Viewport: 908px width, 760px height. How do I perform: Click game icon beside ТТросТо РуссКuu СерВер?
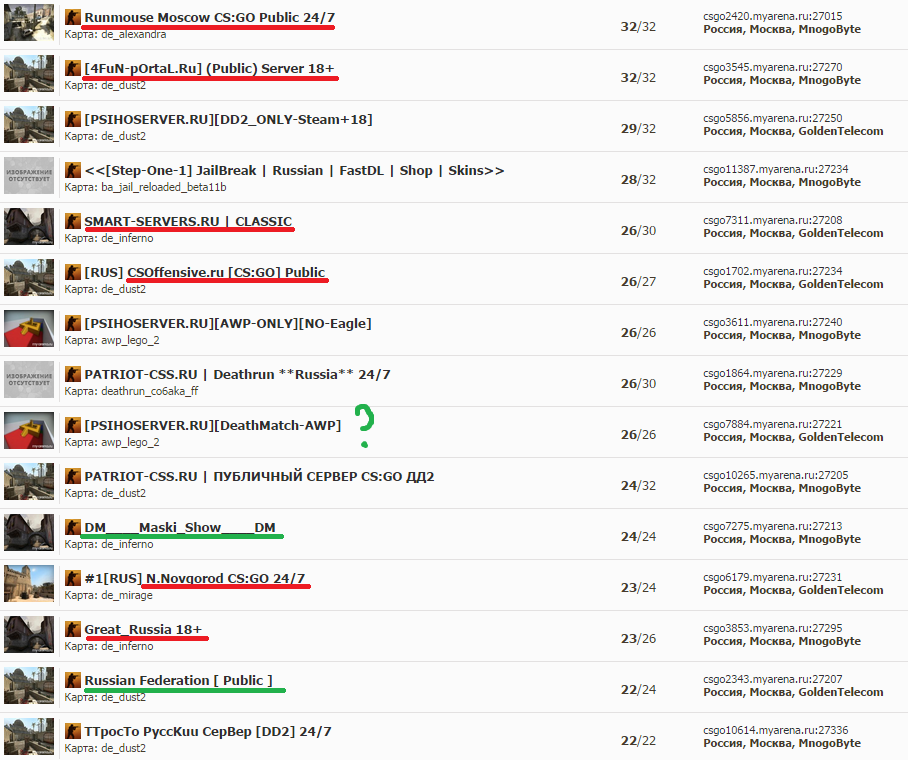point(73,731)
